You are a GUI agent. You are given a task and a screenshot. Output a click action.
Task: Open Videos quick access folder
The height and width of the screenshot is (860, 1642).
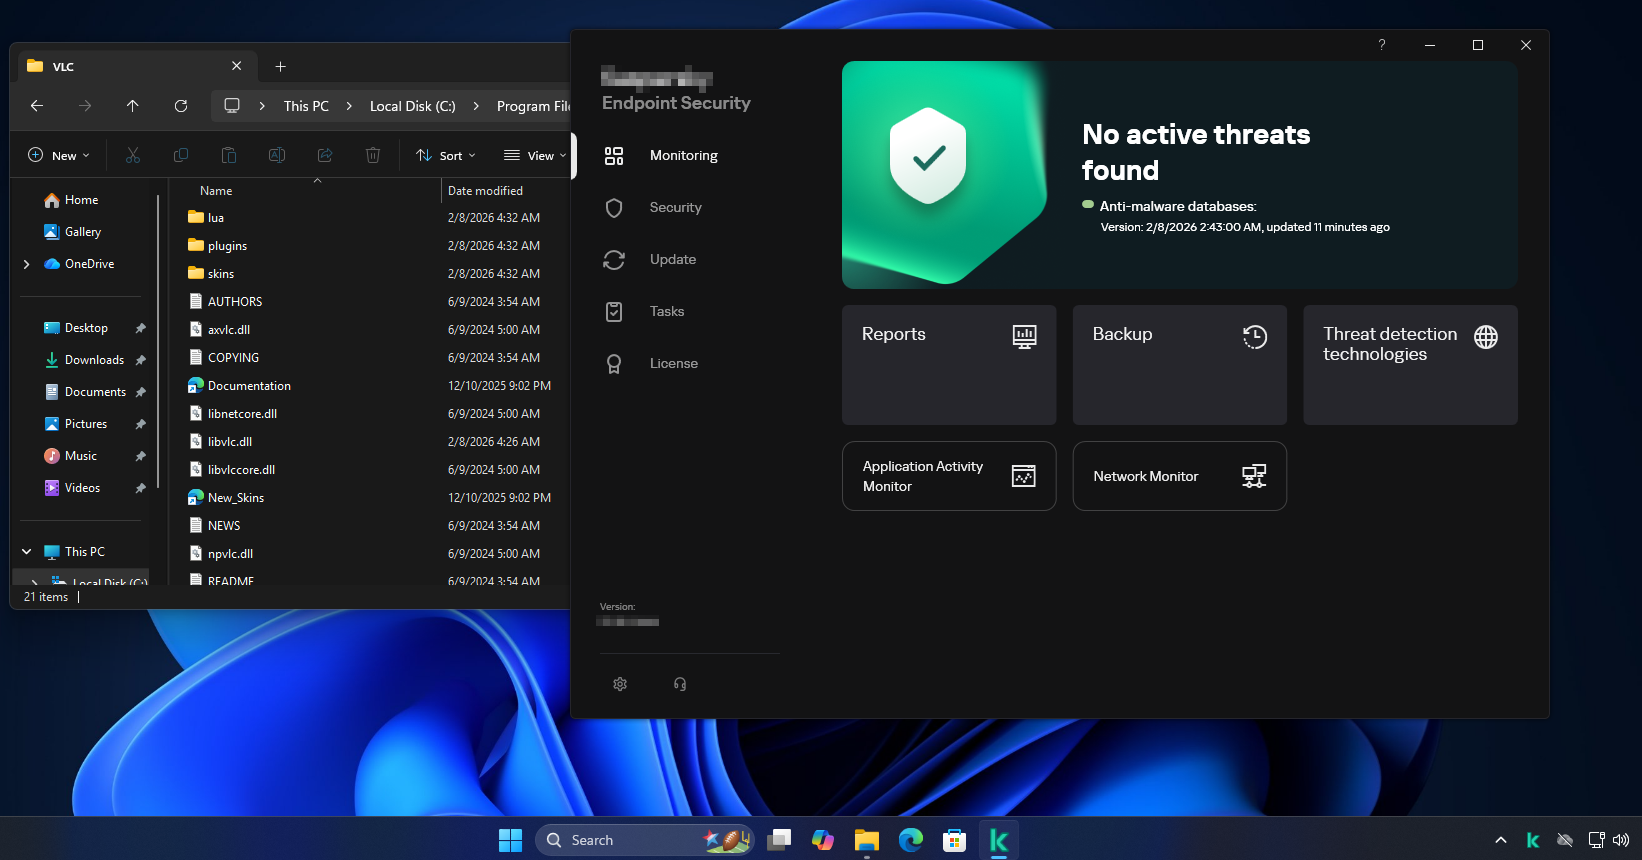pyautogui.click(x=73, y=488)
